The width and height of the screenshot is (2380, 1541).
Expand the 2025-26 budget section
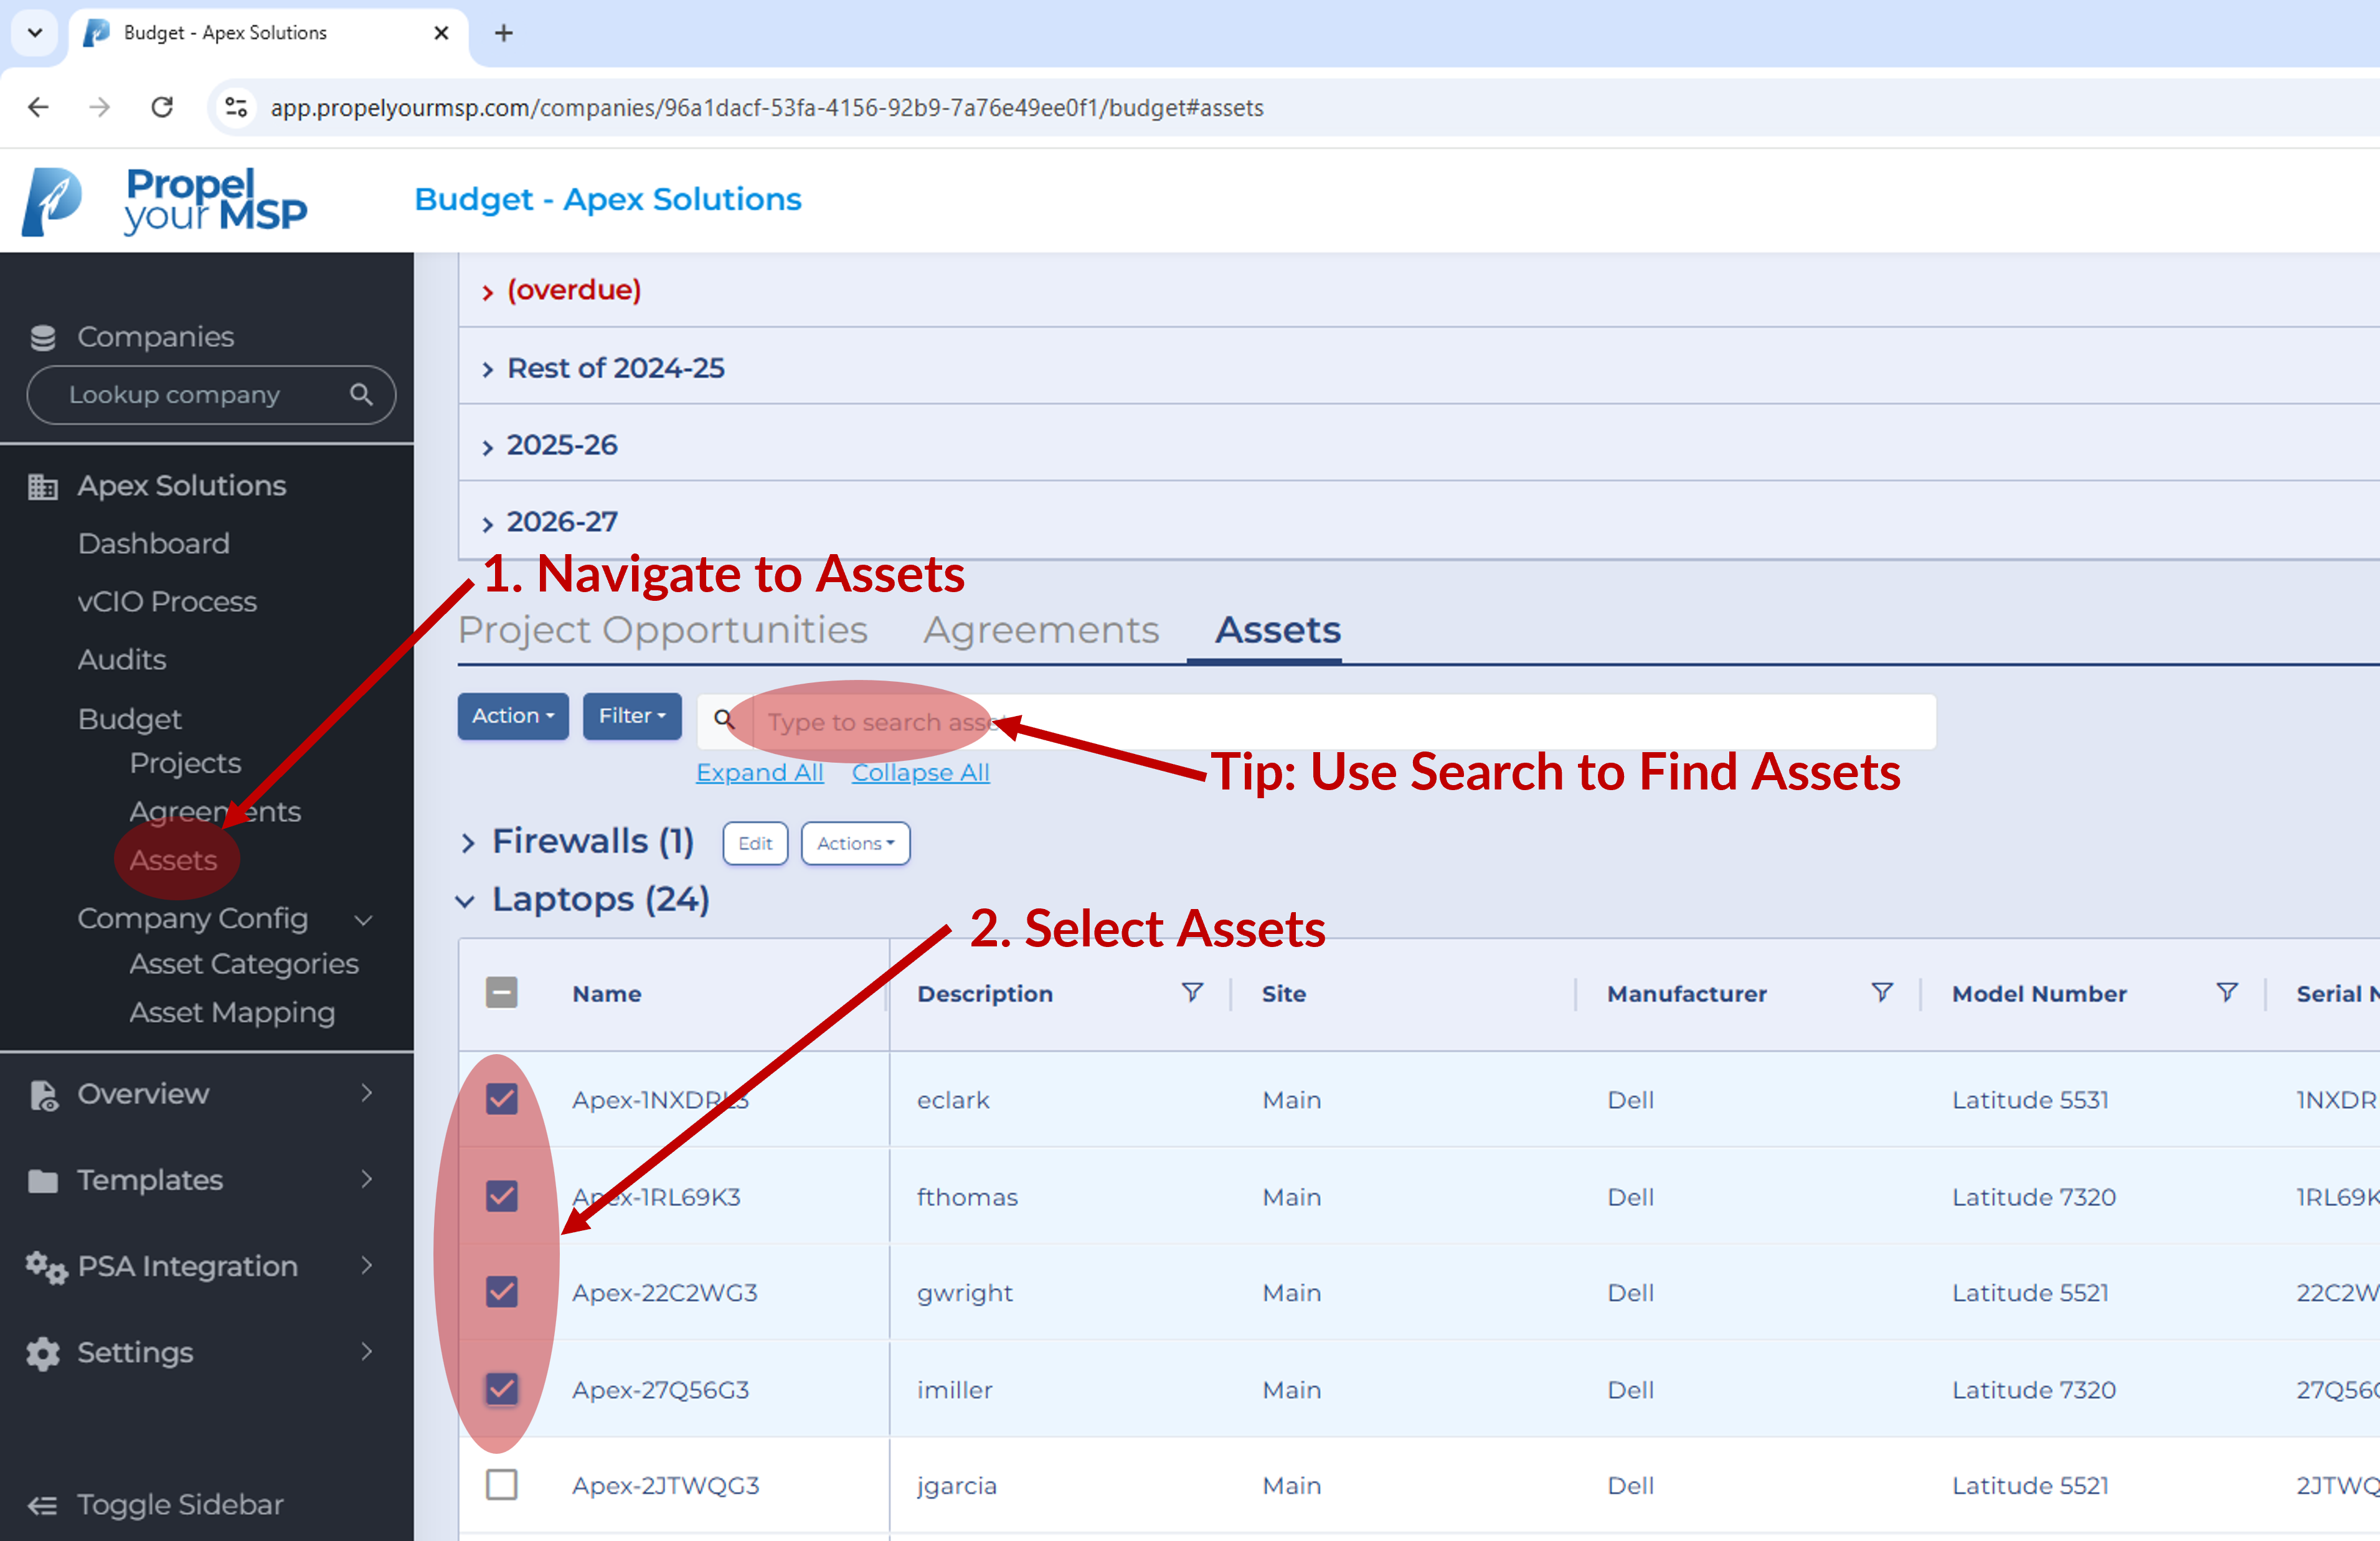coord(487,447)
